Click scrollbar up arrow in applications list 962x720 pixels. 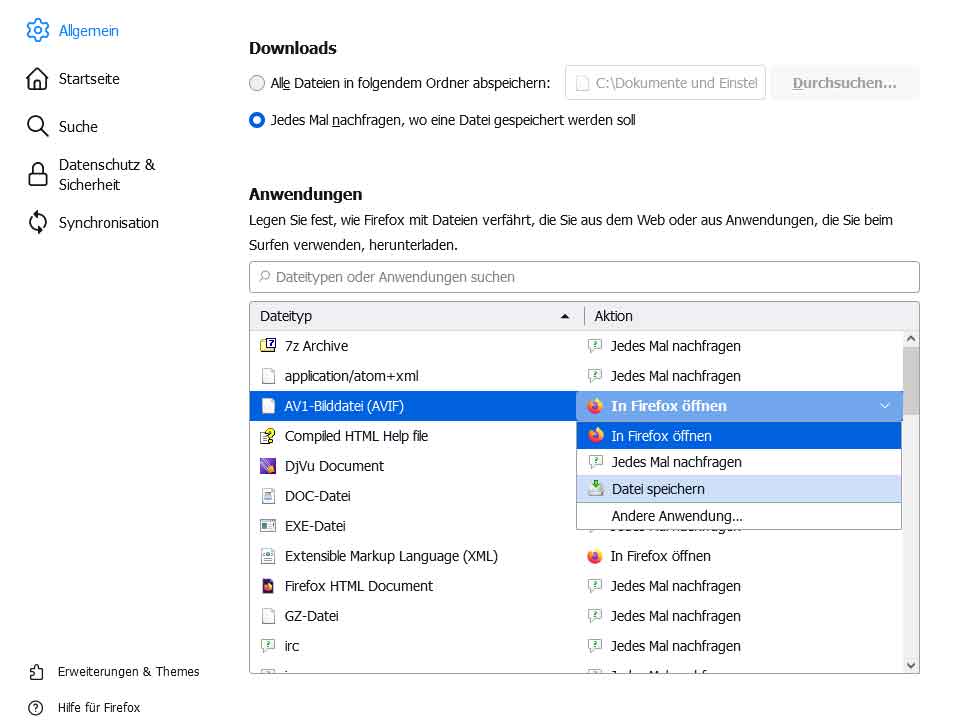[910, 339]
